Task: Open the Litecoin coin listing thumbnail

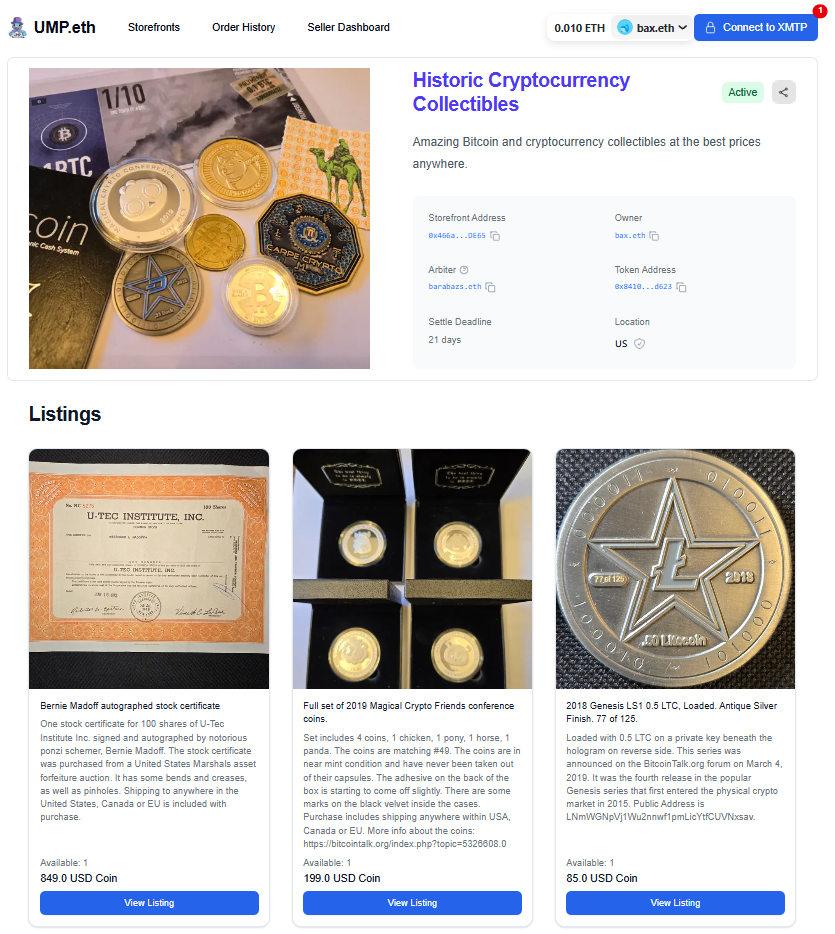Action: point(675,569)
